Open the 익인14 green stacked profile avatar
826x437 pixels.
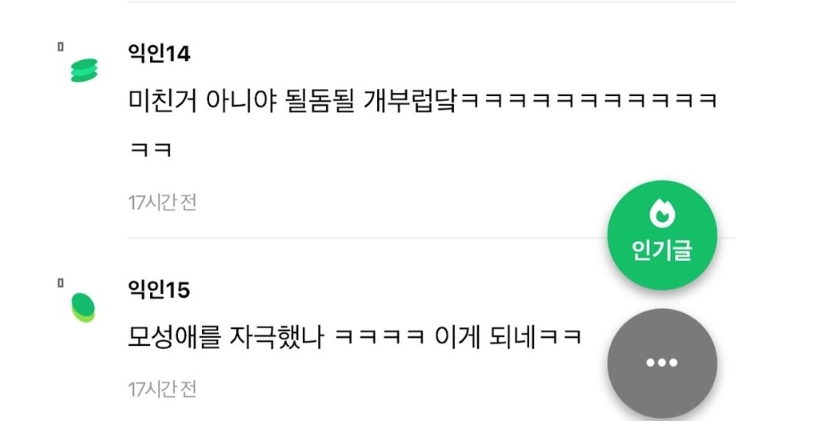pyautogui.click(x=84, y=71)
